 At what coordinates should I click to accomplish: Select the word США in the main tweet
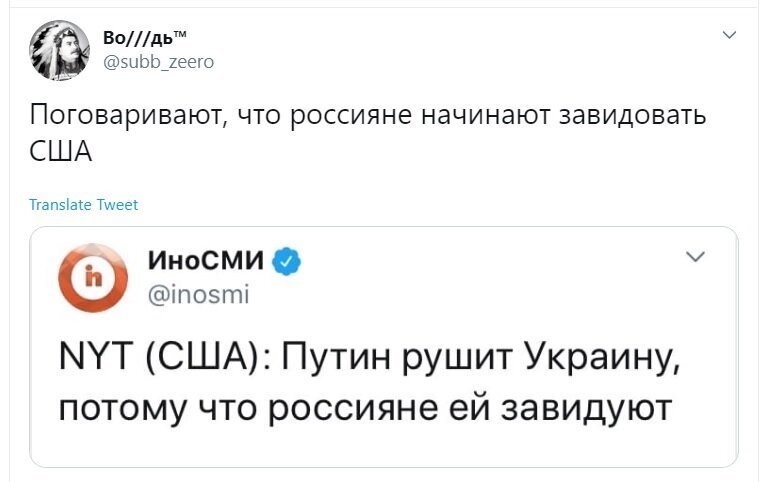[x=61, y=152]
